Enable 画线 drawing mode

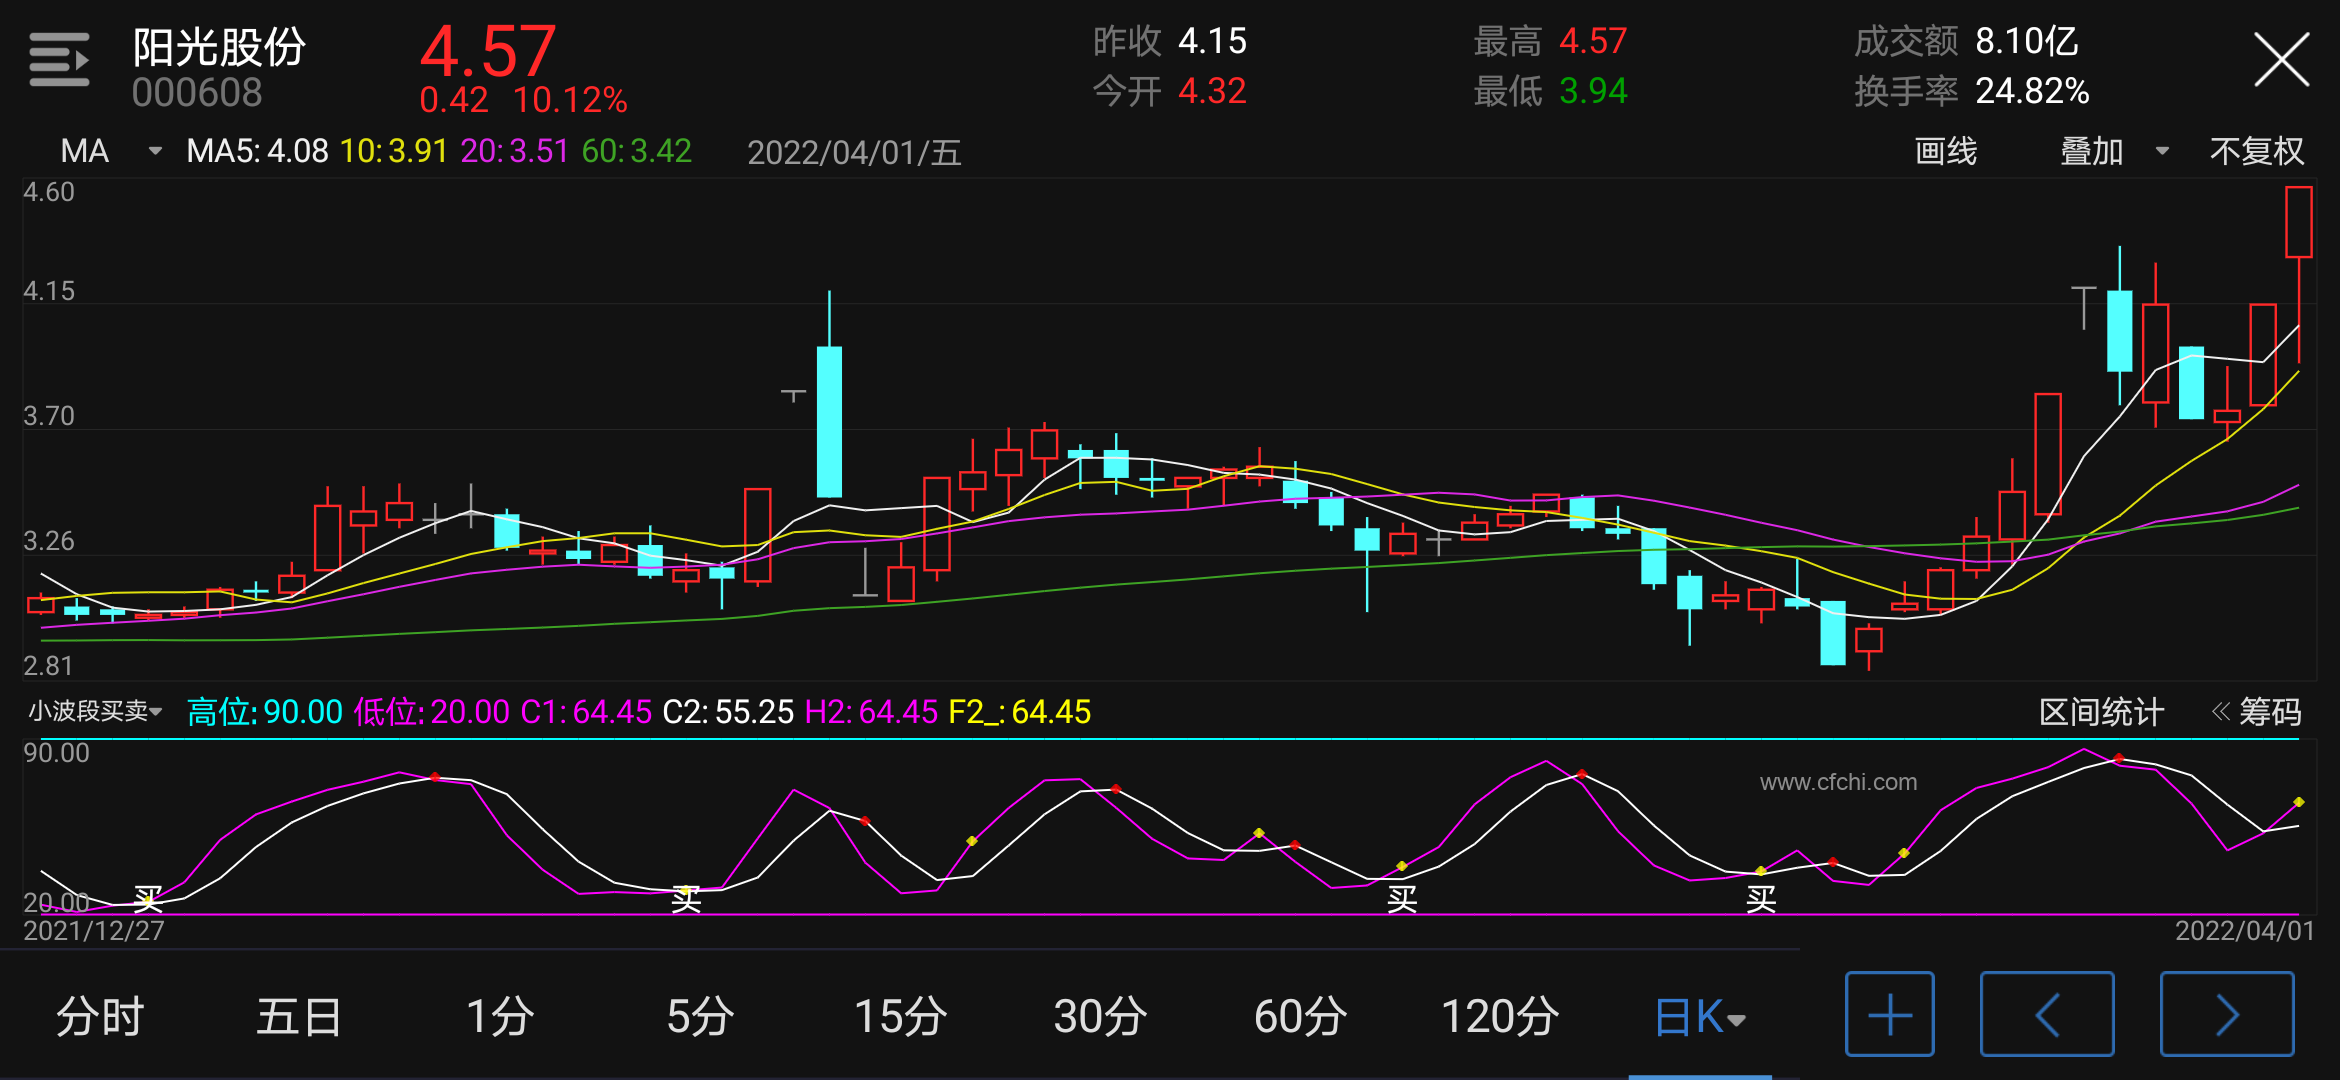1945,151
